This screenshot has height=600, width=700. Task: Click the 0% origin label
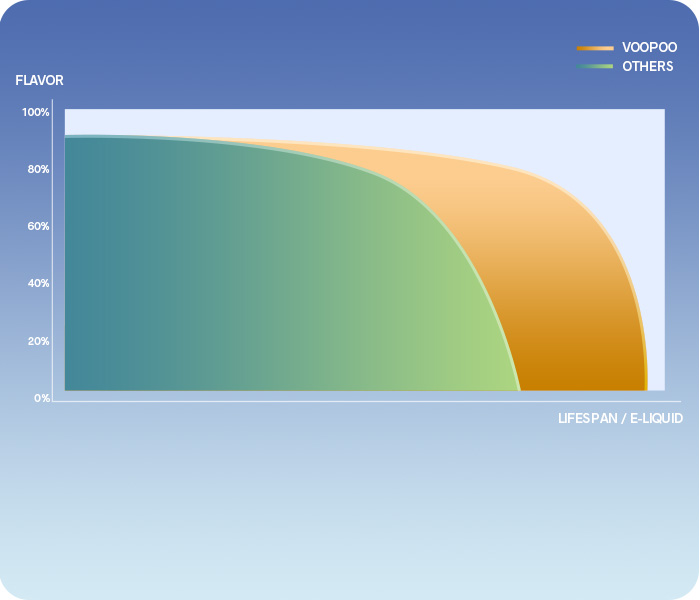41,398
